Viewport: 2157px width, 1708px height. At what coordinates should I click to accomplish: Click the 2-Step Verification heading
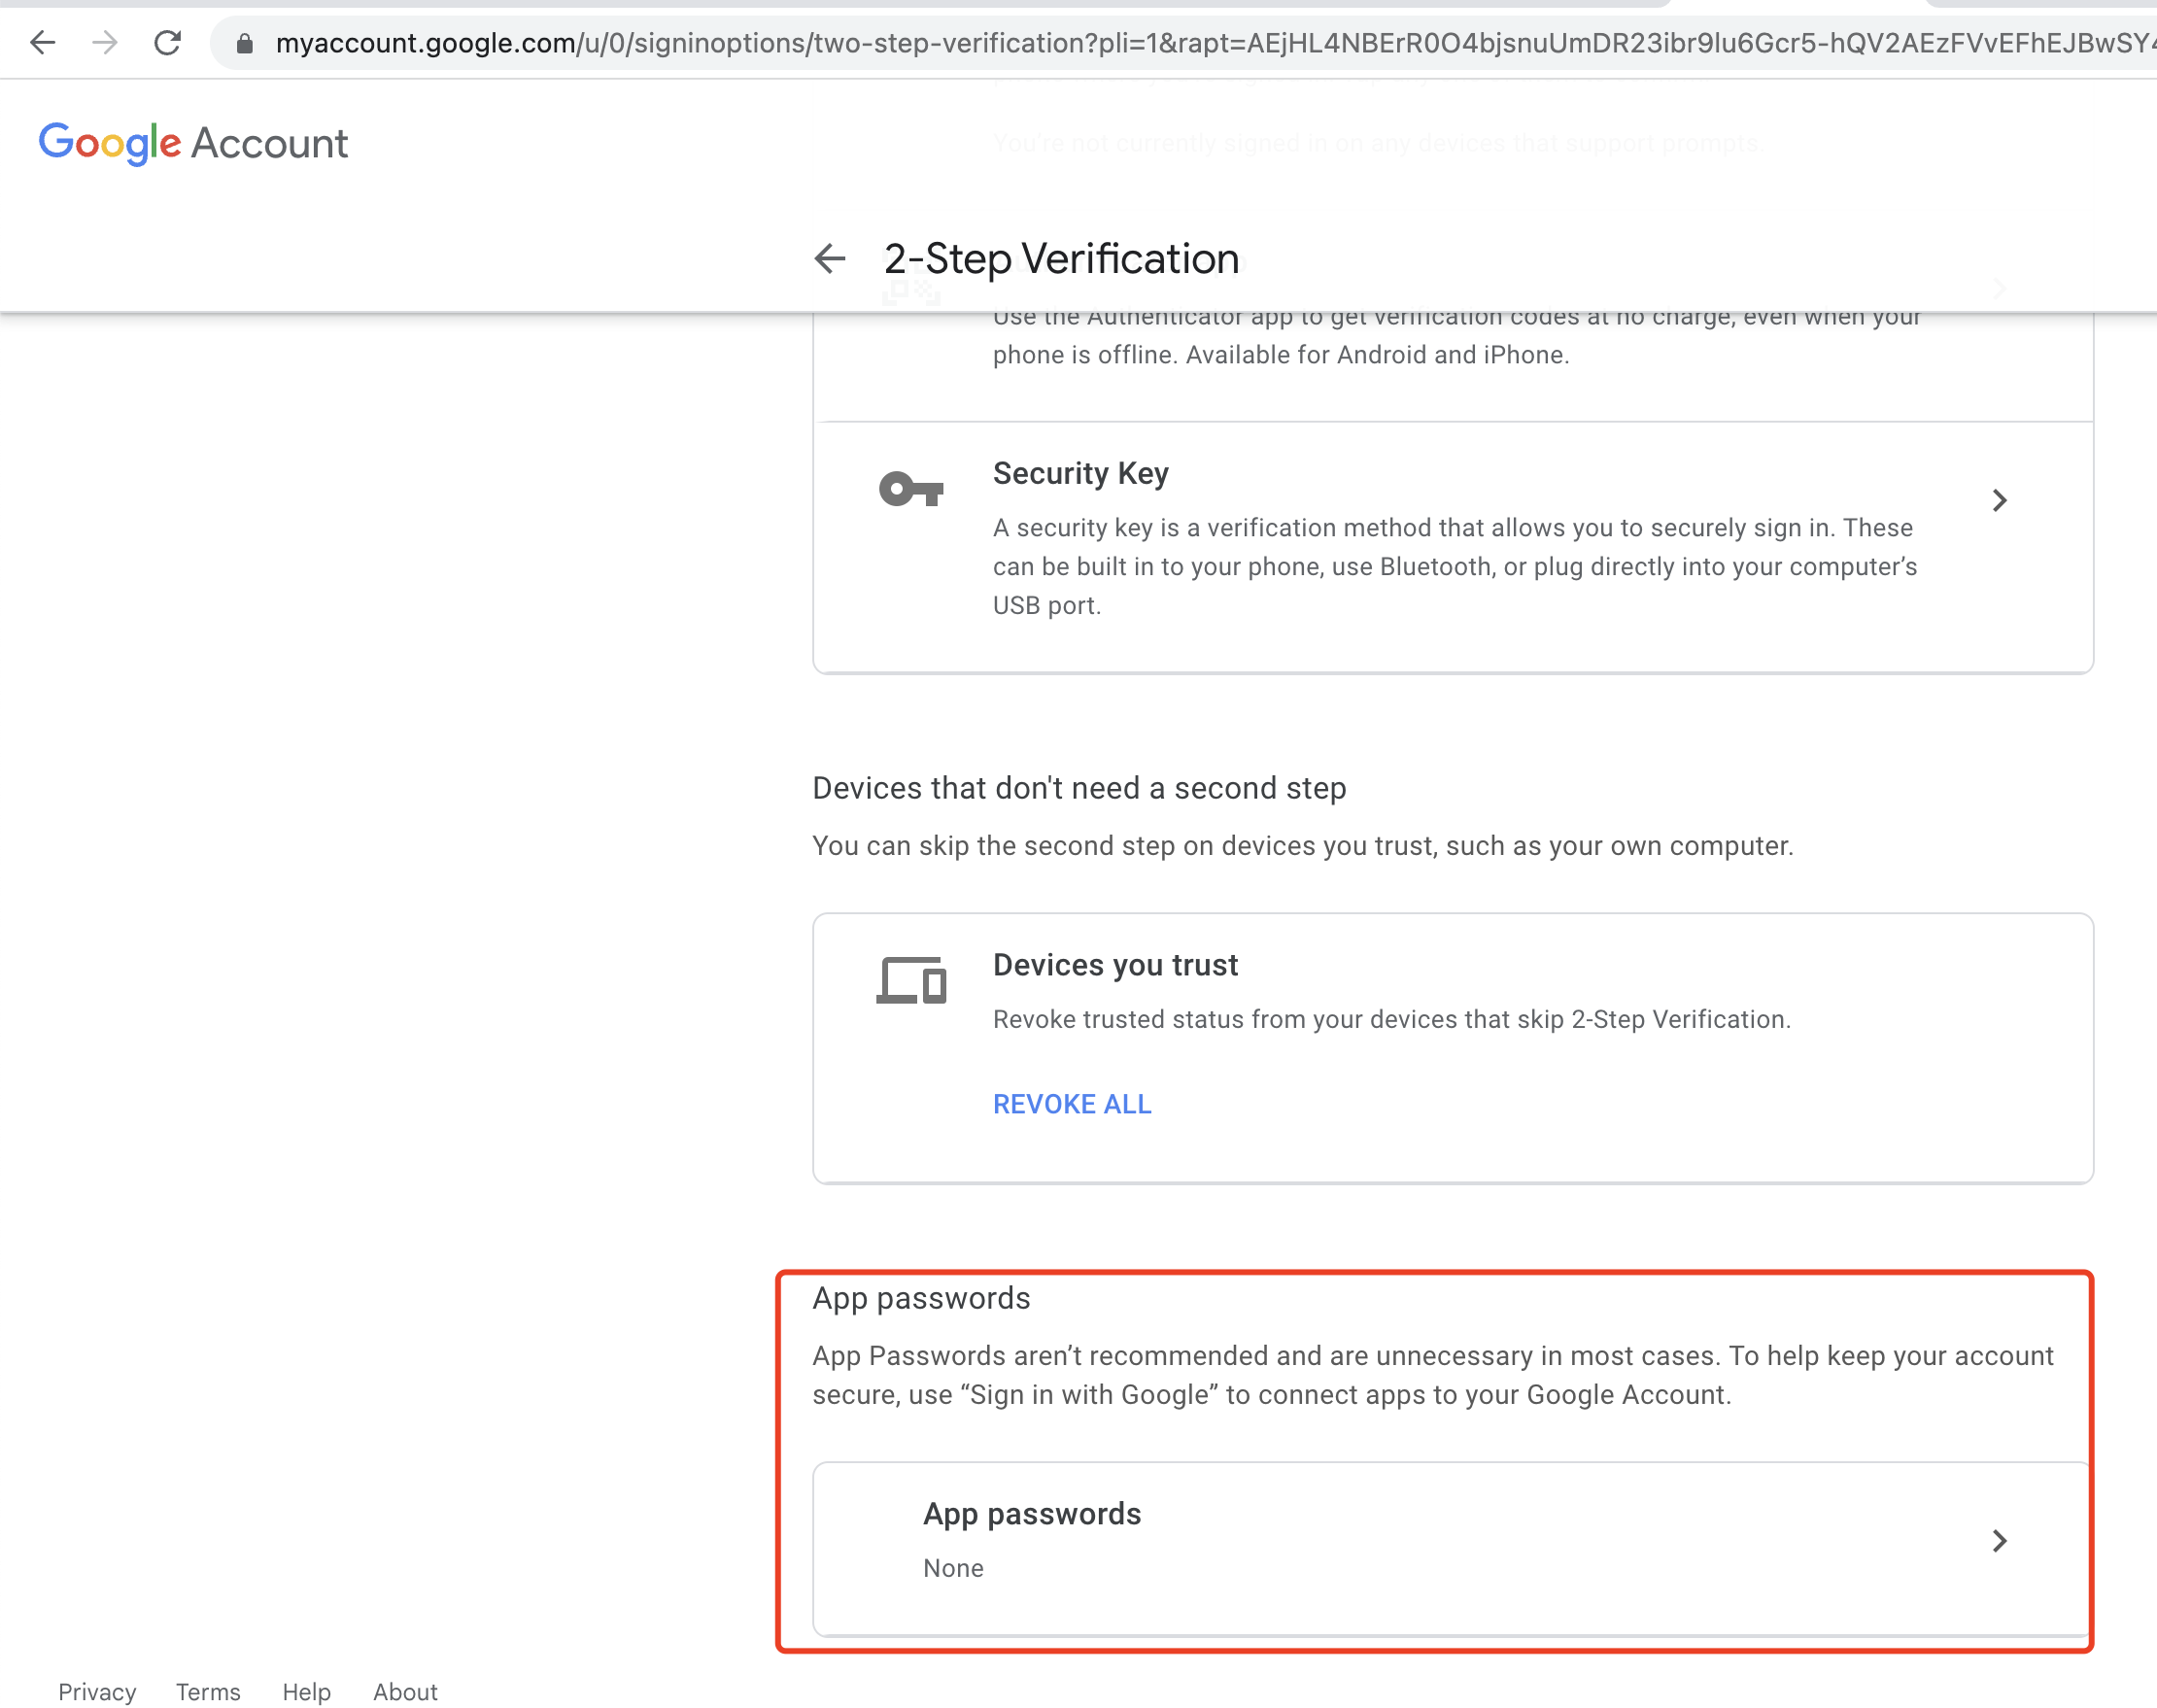[x=1061, y=259]
